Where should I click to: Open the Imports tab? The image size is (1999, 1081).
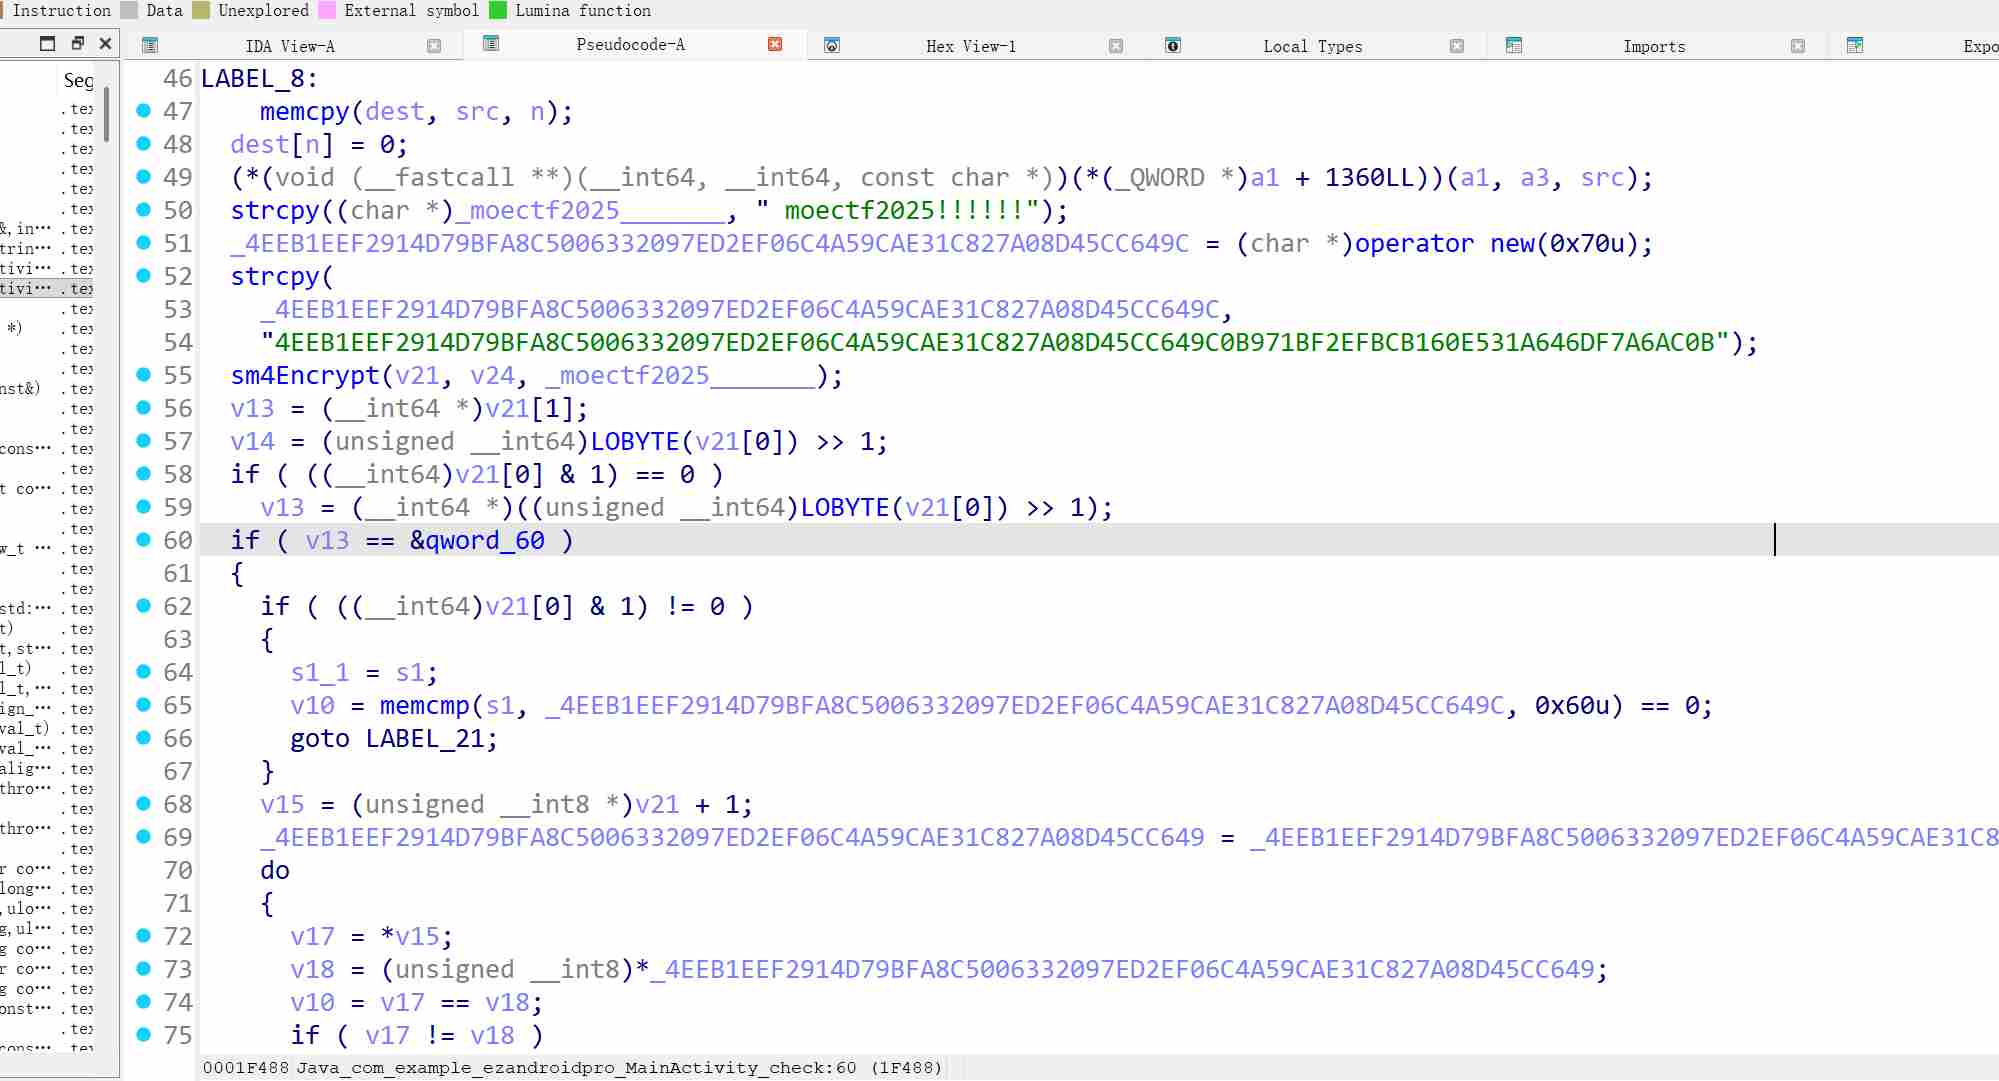pyautogui.click(x=1654, y=46)
